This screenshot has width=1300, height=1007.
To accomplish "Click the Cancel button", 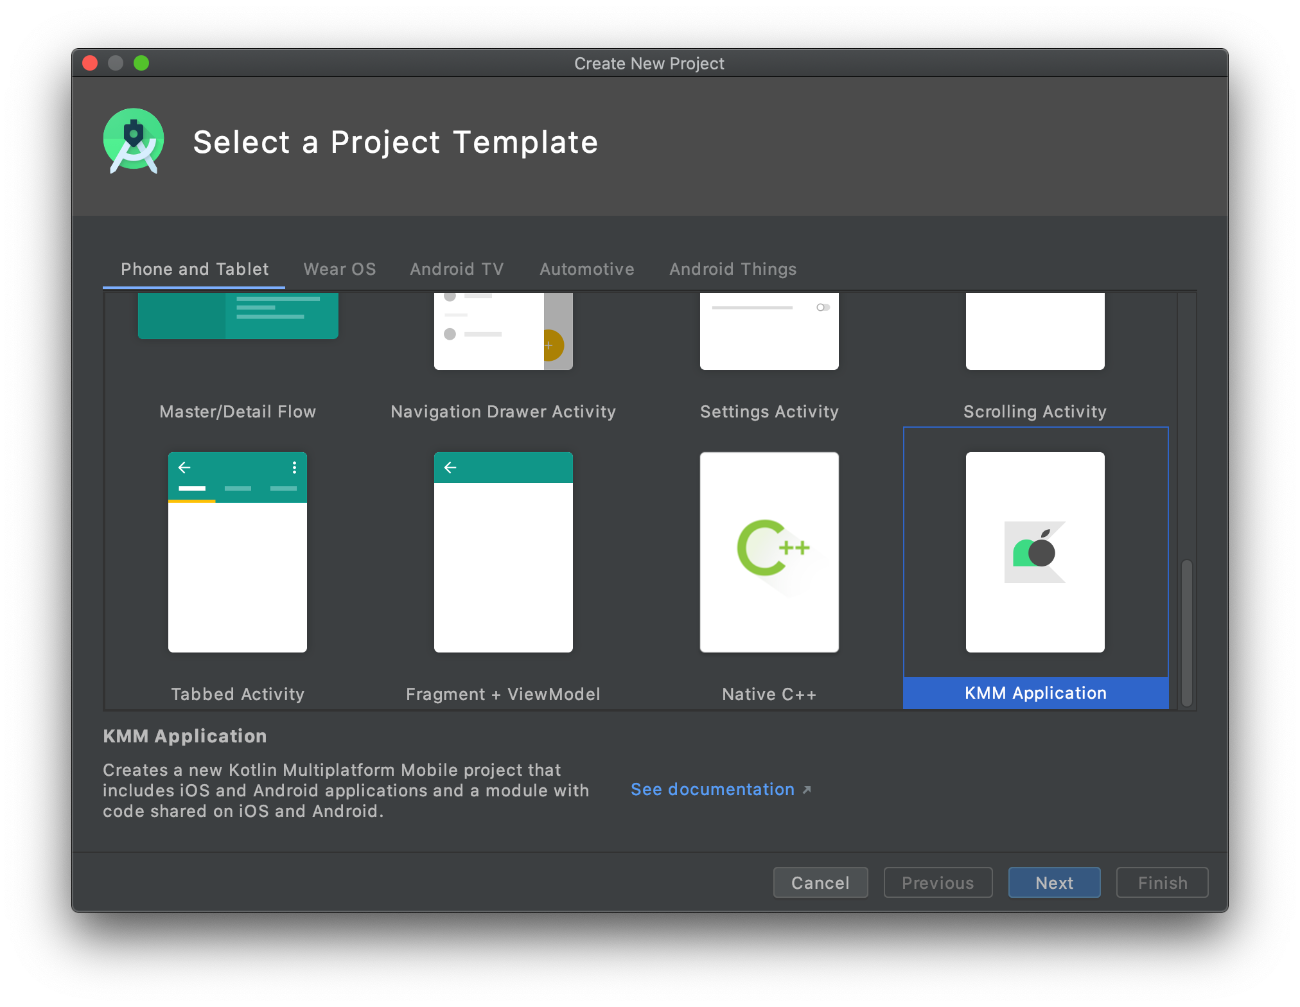I will [x=820, y=883].
